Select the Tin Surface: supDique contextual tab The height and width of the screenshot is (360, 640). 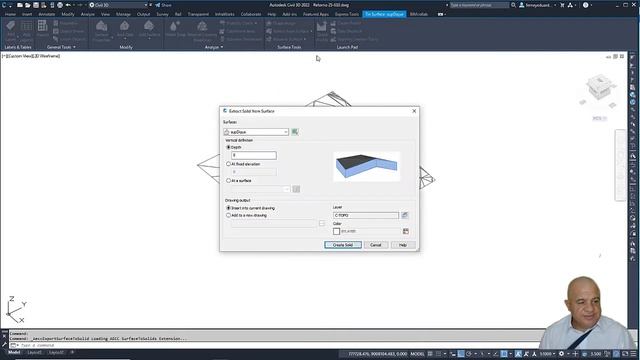pyautogui.click(x=384, y=14)
